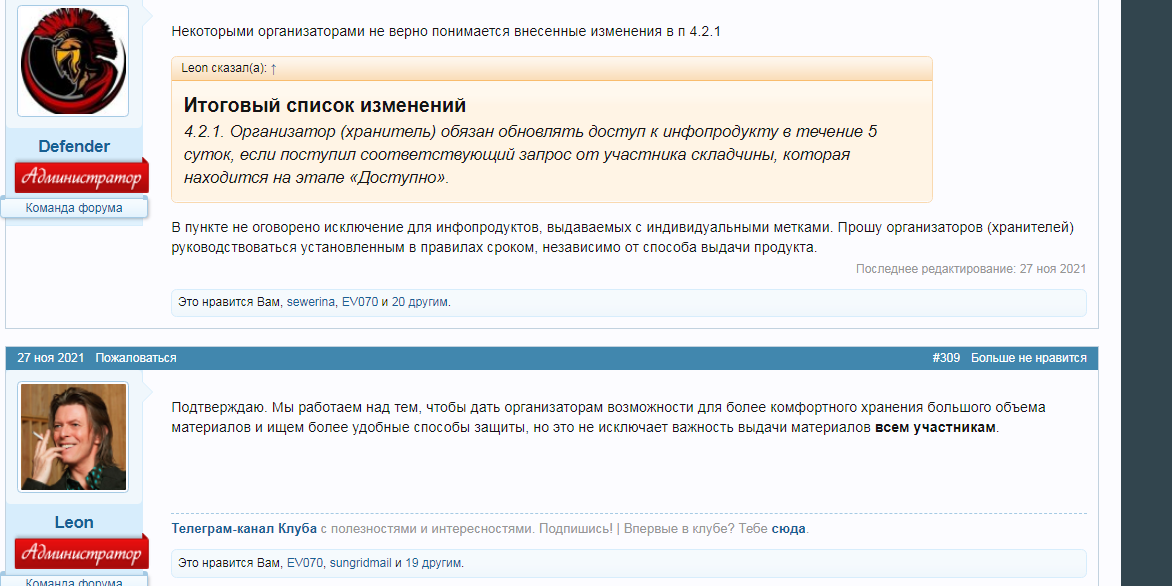This screenshot has height=586, width=1172.
Task: Follow the 'сюда' link in the signature
Action: tap(789, 528)
